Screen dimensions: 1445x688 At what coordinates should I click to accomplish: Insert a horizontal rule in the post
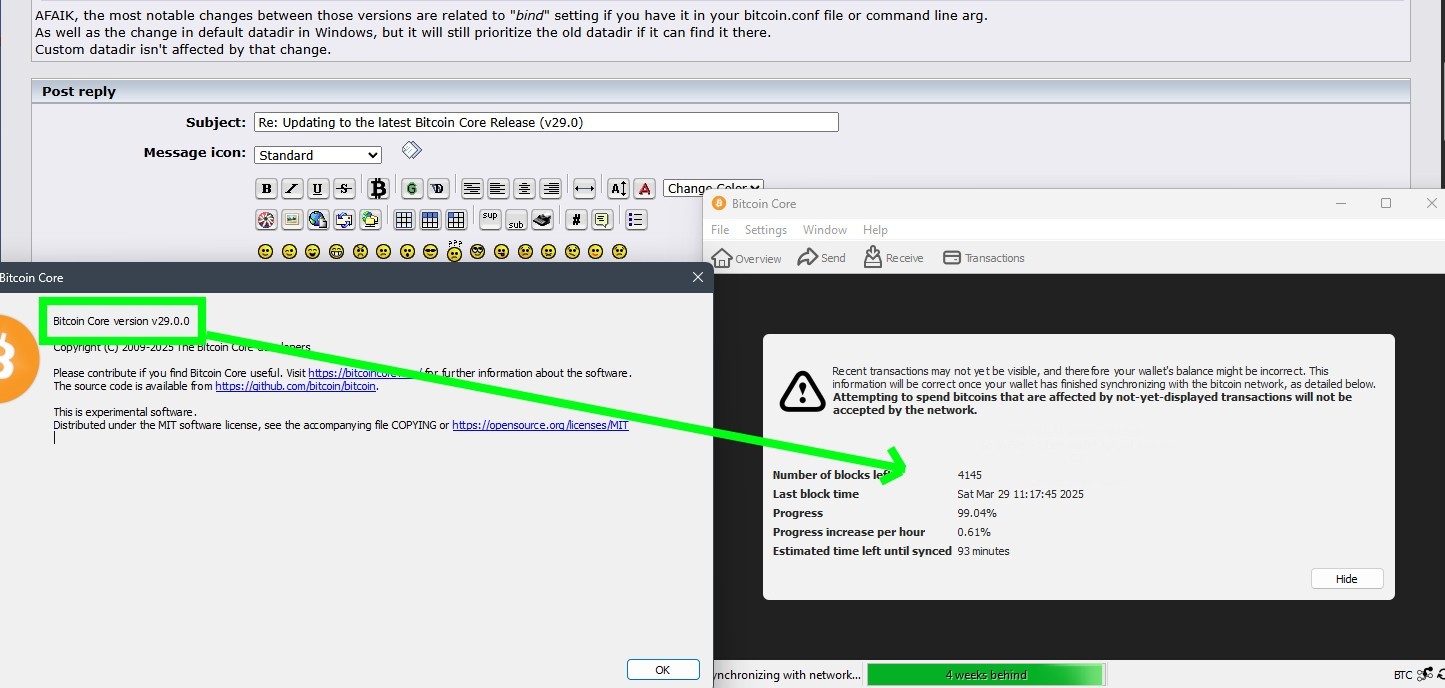pos(585,188)
